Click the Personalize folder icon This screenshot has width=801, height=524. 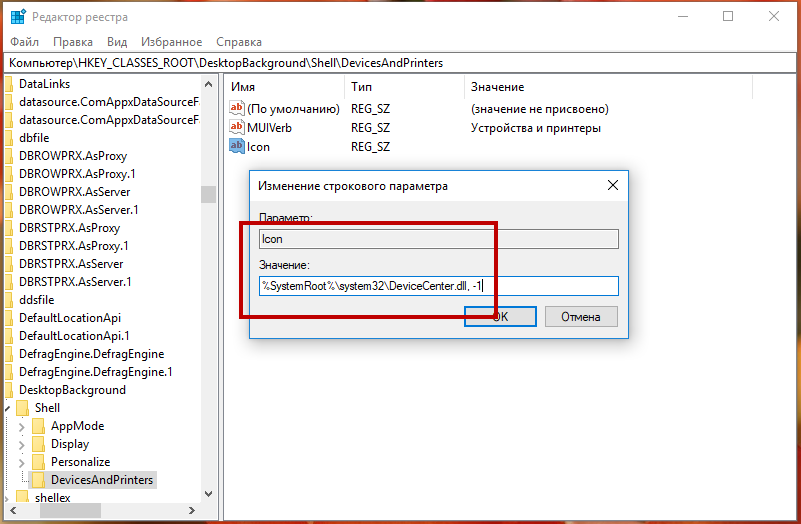[x=38, y=462]
